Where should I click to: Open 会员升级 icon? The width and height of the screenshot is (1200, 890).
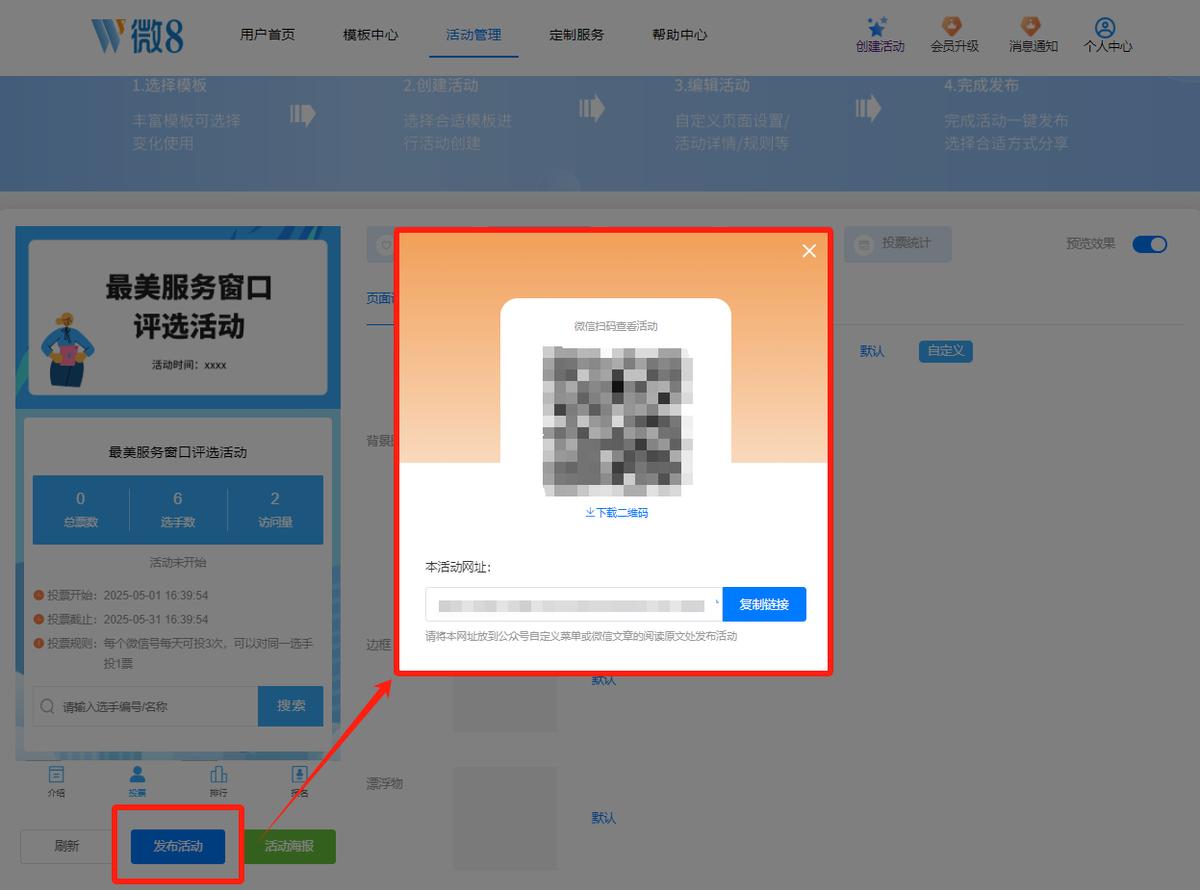point(953,26)
